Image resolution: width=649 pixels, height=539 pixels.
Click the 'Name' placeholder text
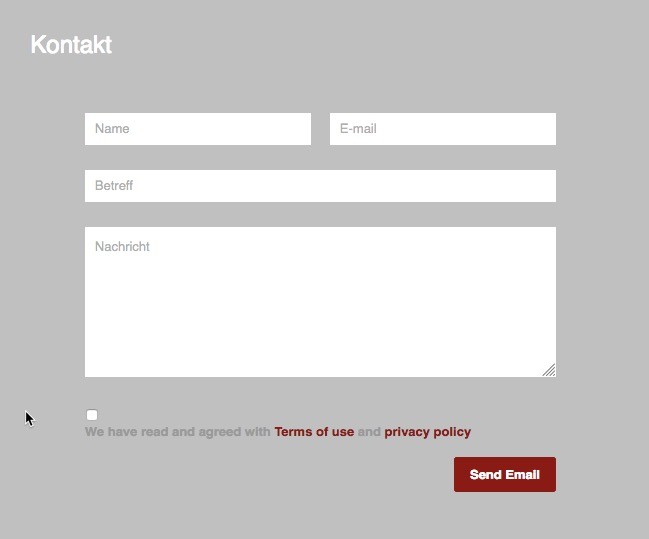[x=112, y=129]
